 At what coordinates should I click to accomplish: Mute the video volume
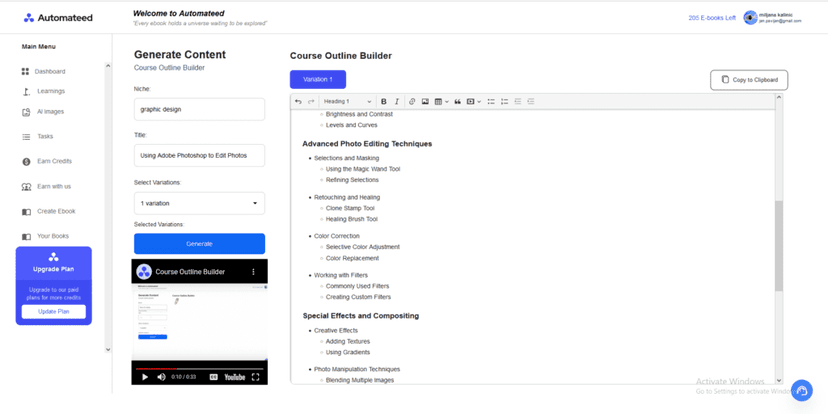point(161,377)
